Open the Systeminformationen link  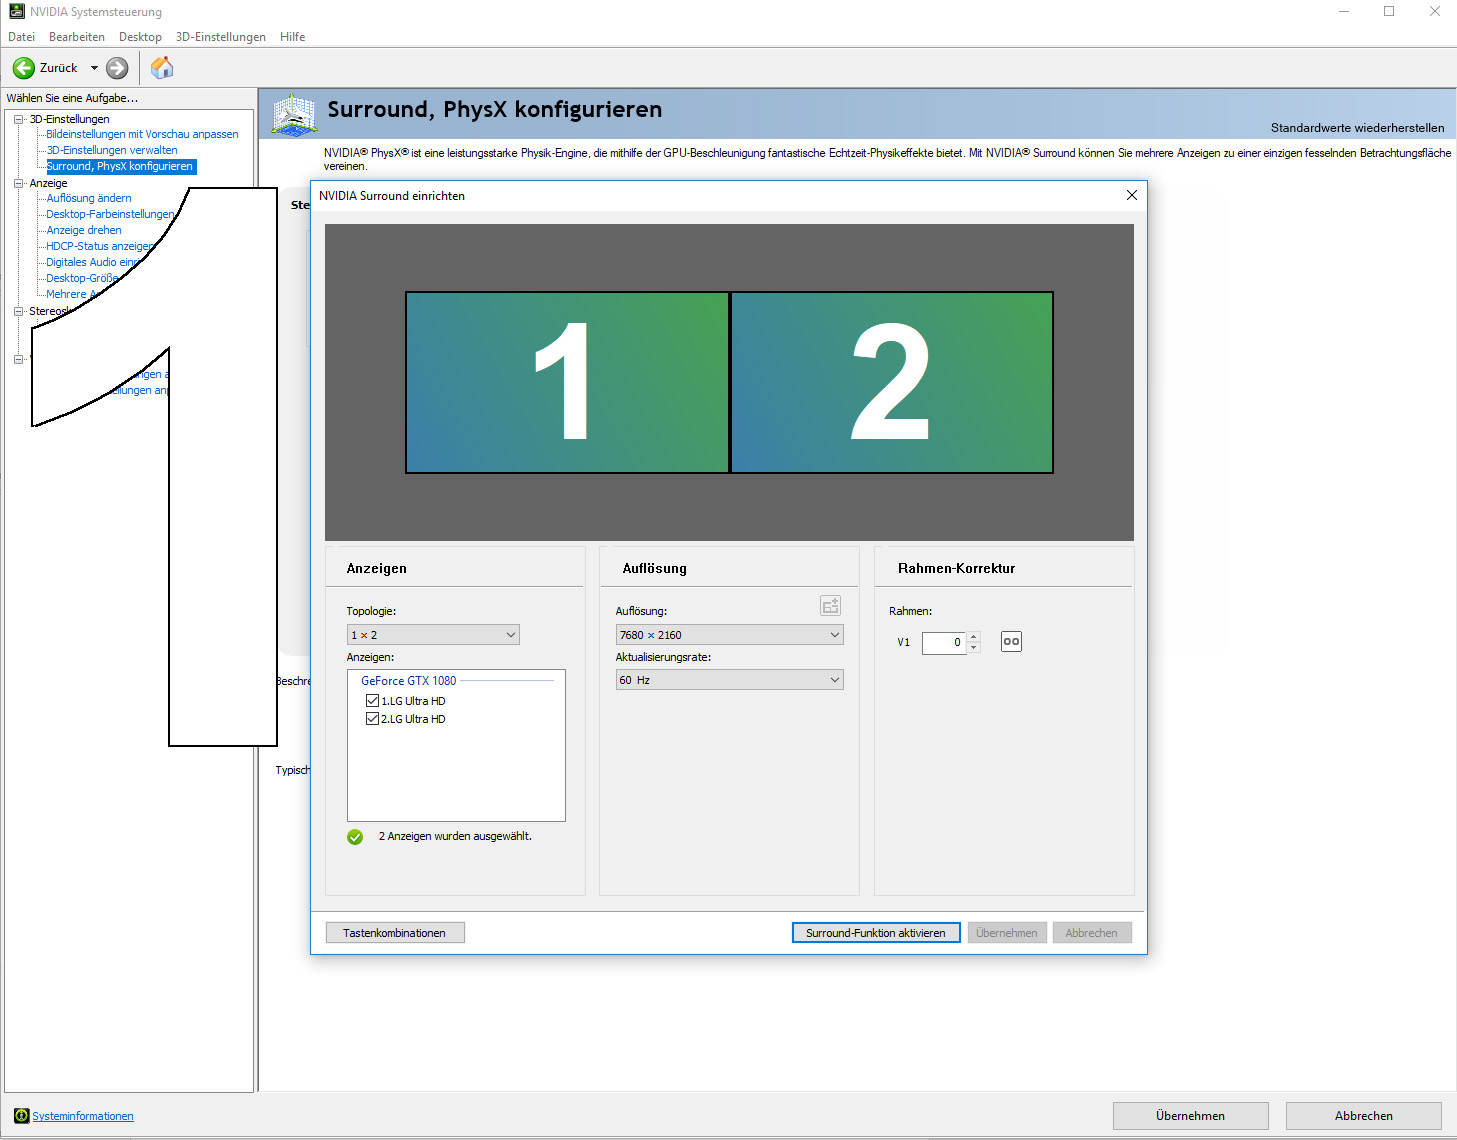[83, 1116]
